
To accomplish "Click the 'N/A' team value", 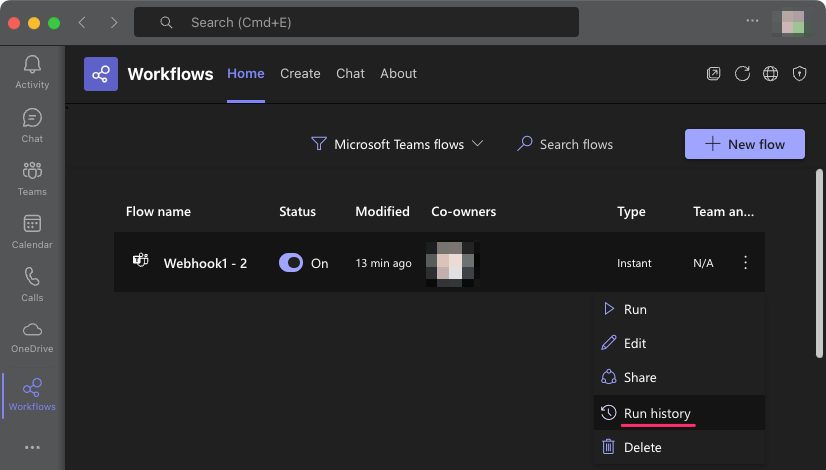I will [x=703, y=263].
